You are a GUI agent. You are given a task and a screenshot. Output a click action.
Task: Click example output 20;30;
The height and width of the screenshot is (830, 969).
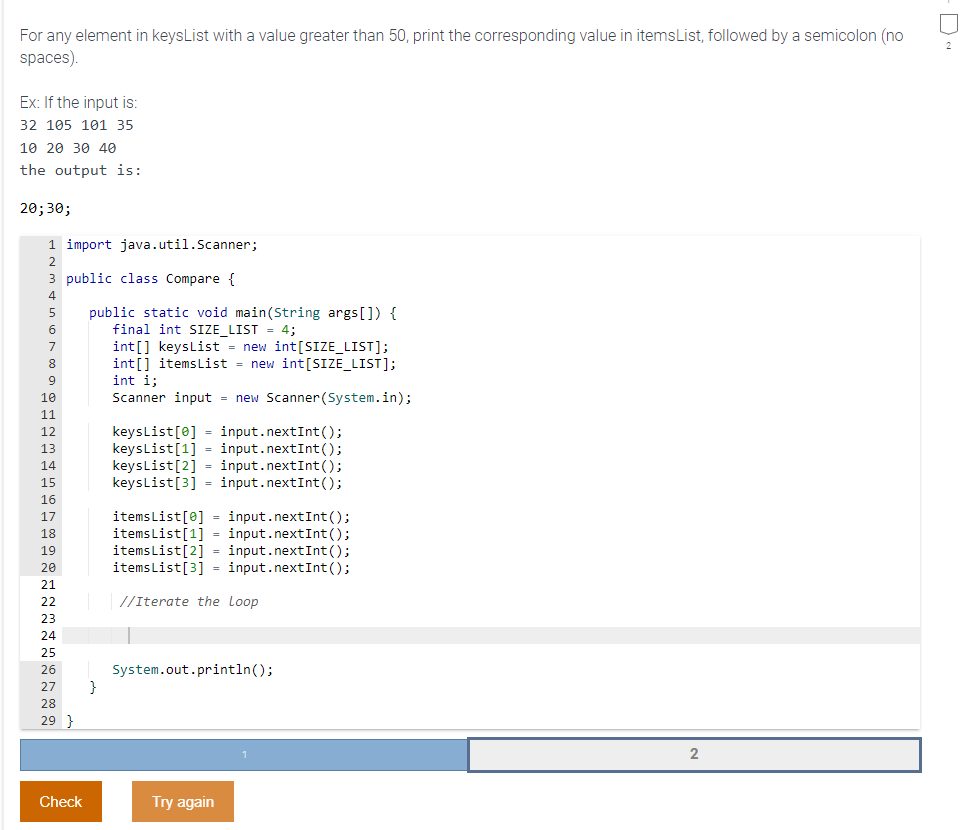(46, 208)
